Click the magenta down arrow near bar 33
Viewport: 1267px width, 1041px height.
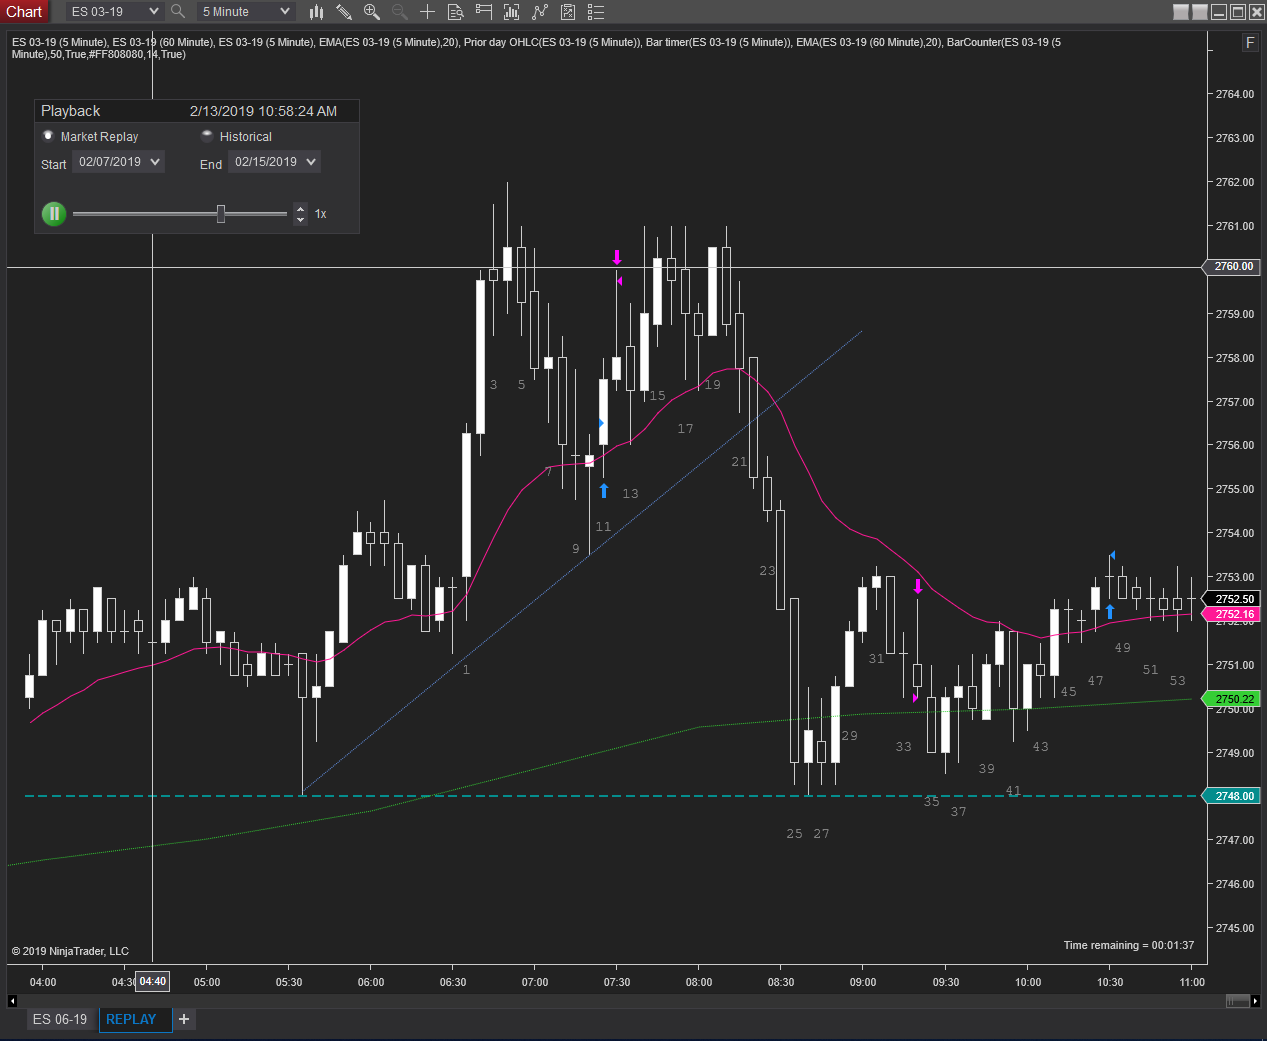pos(918,586)
